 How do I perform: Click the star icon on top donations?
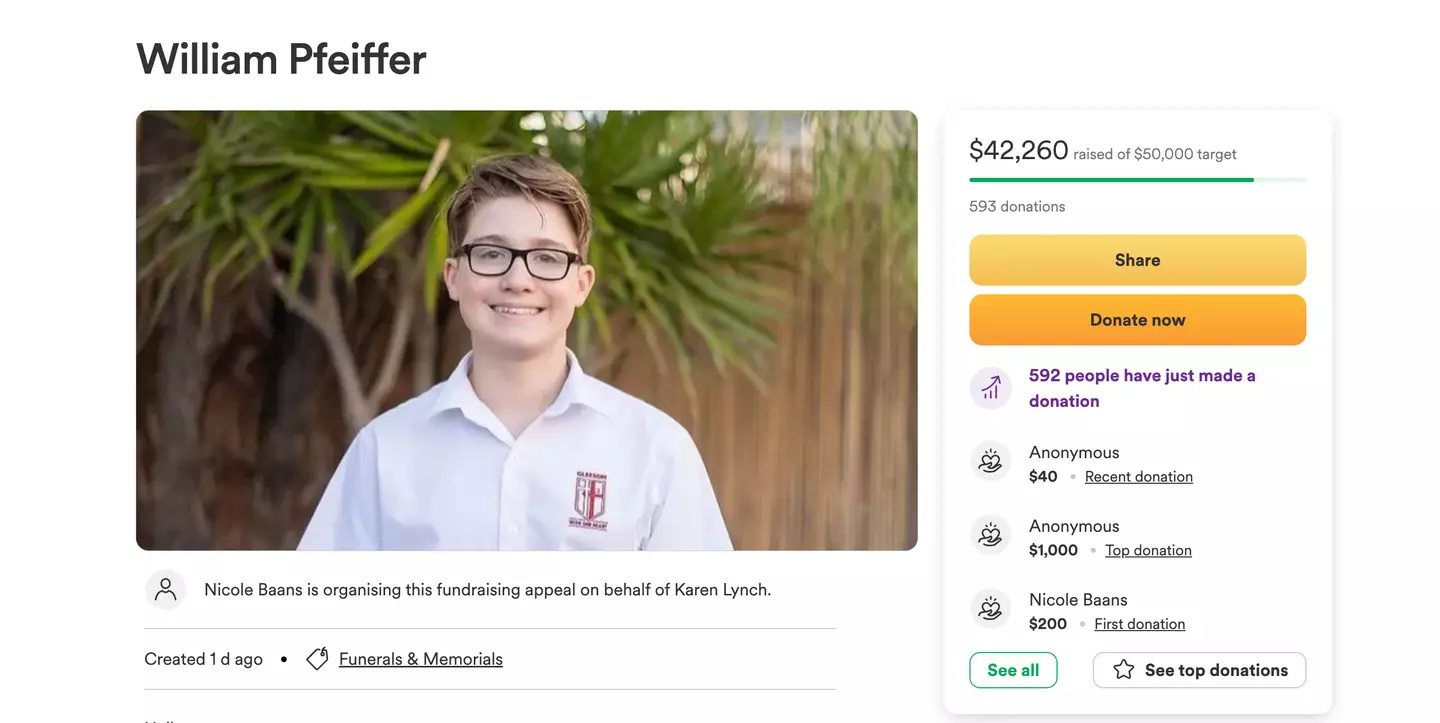tap(1123, 670)
